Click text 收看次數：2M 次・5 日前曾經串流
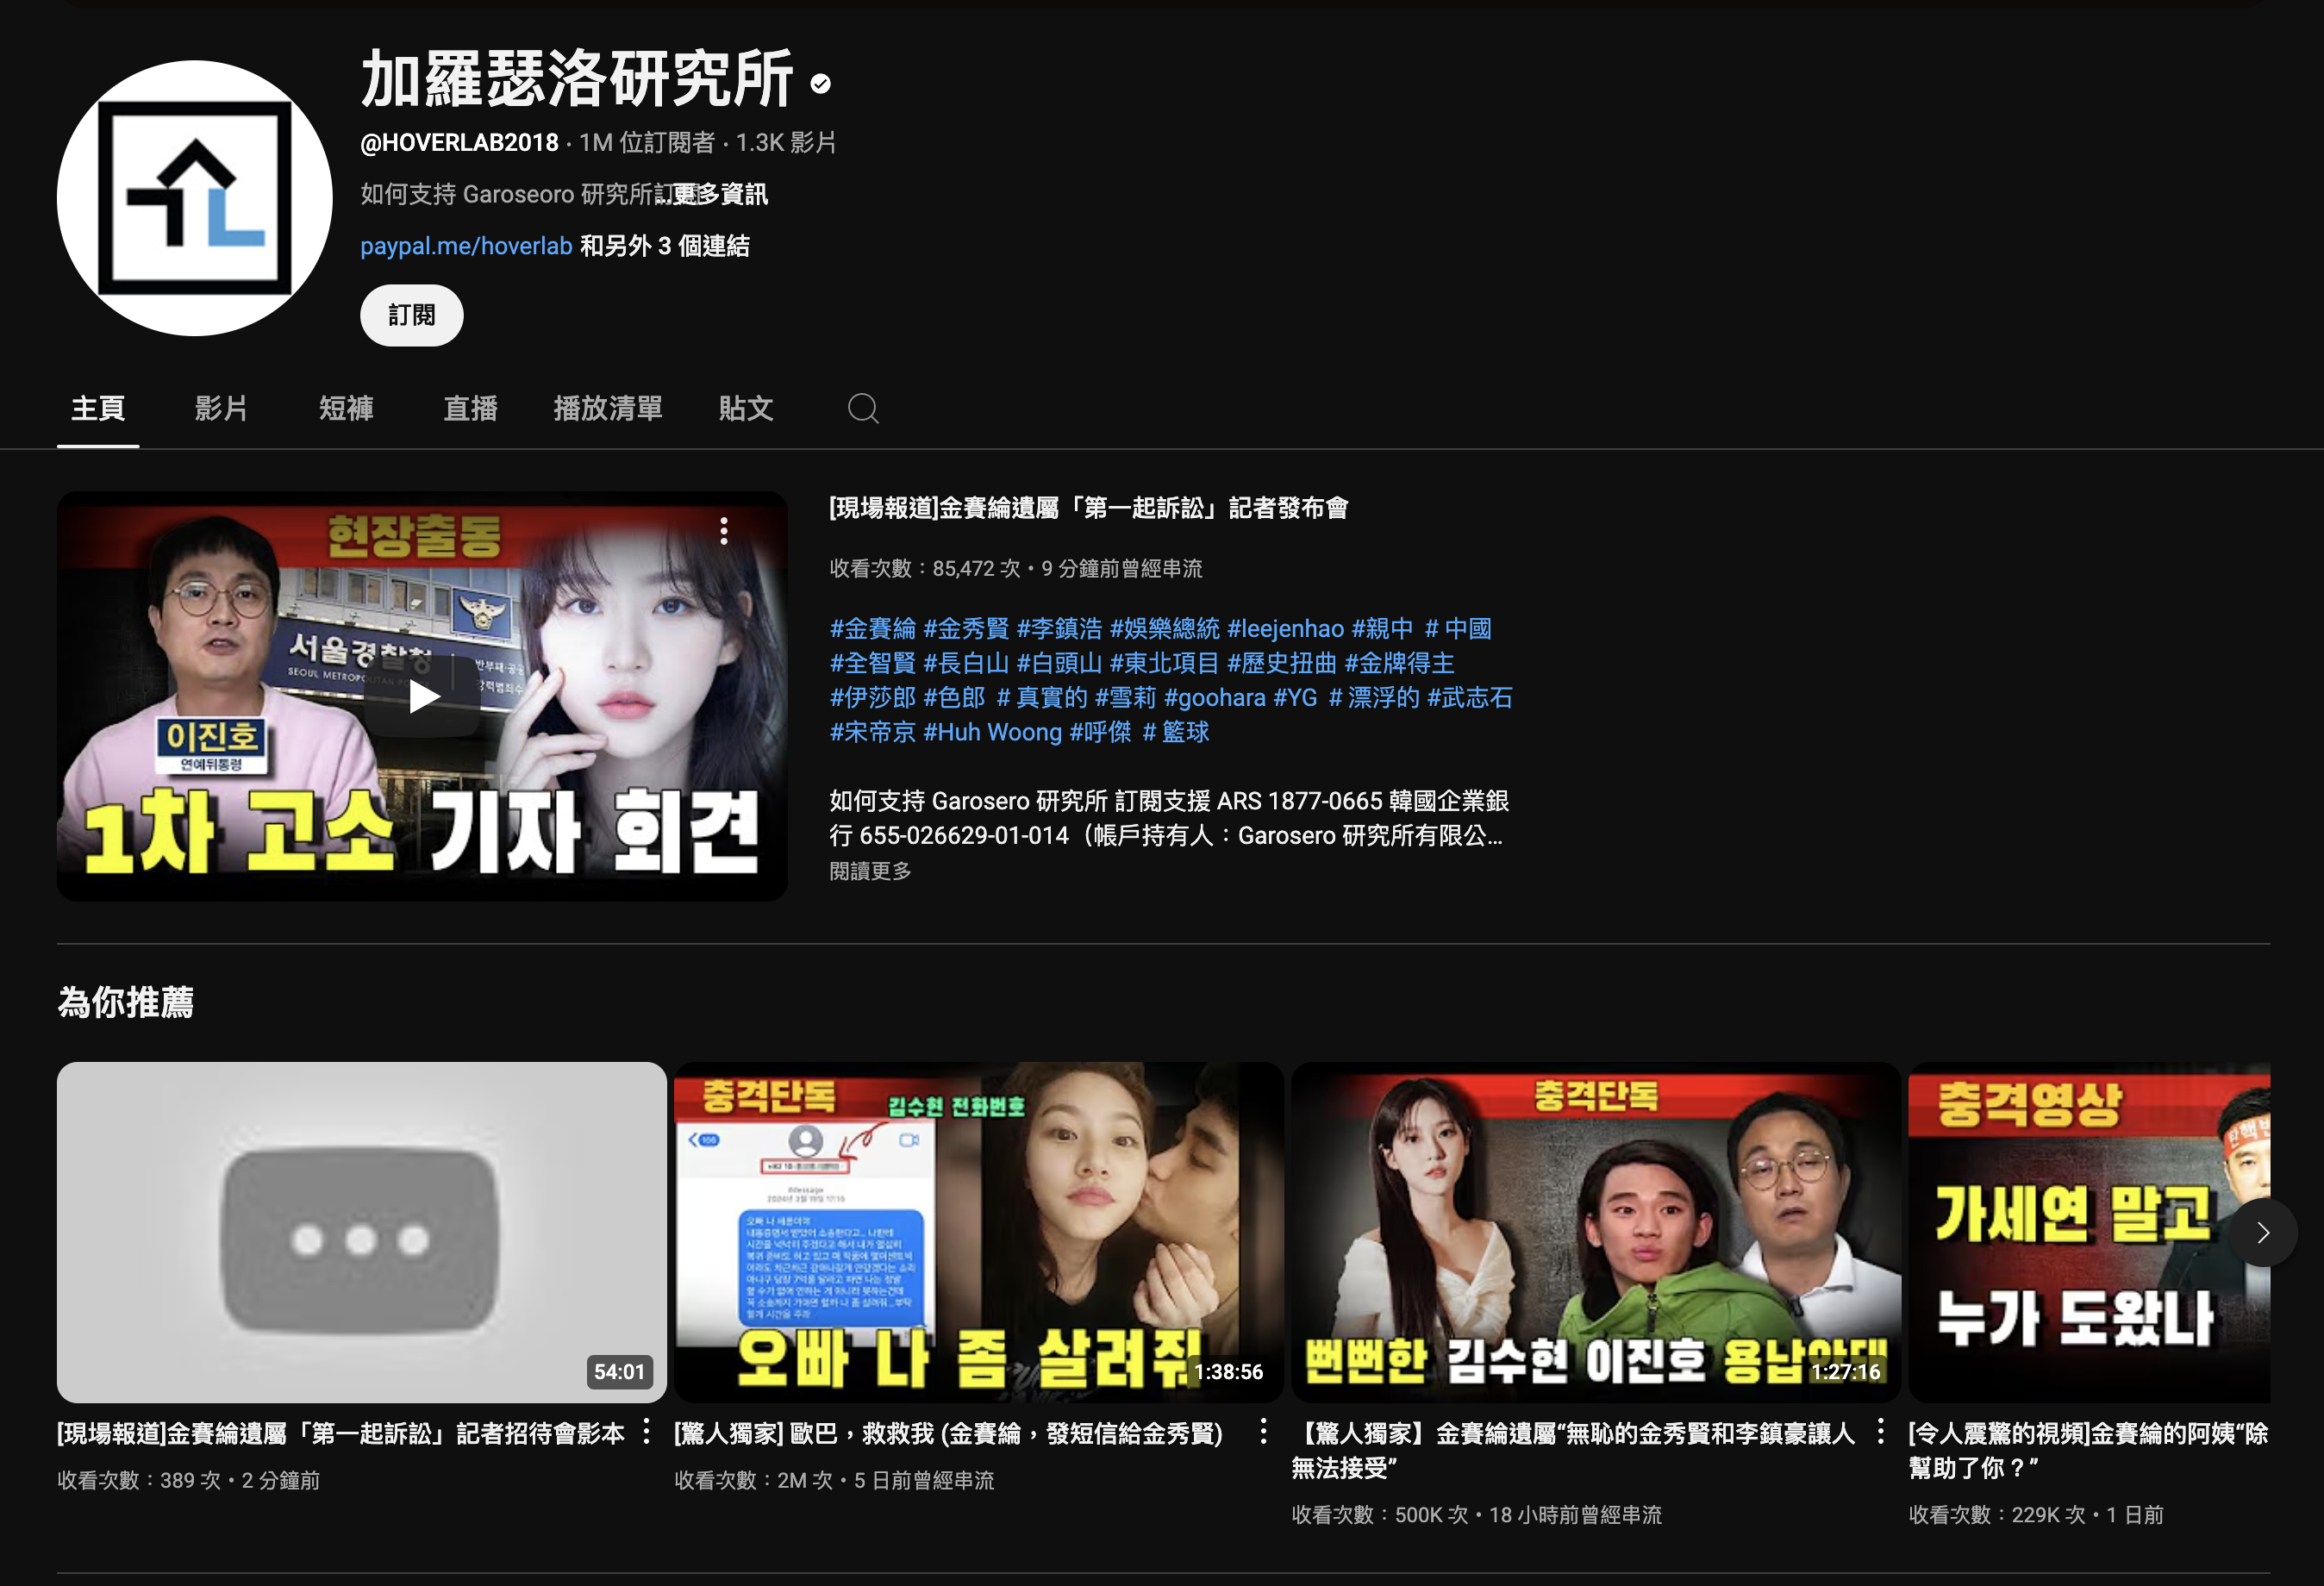 (x=834, y=1480)
